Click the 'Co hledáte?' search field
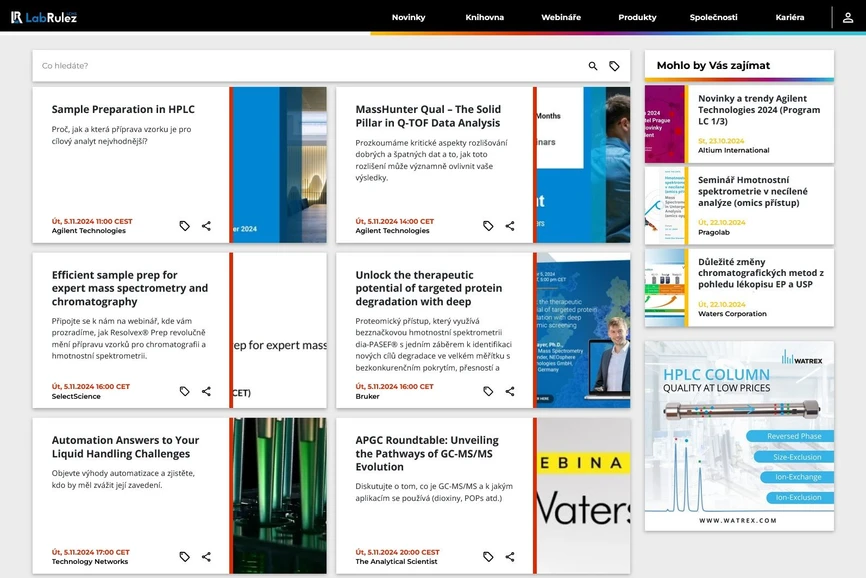 coord(309,66)
